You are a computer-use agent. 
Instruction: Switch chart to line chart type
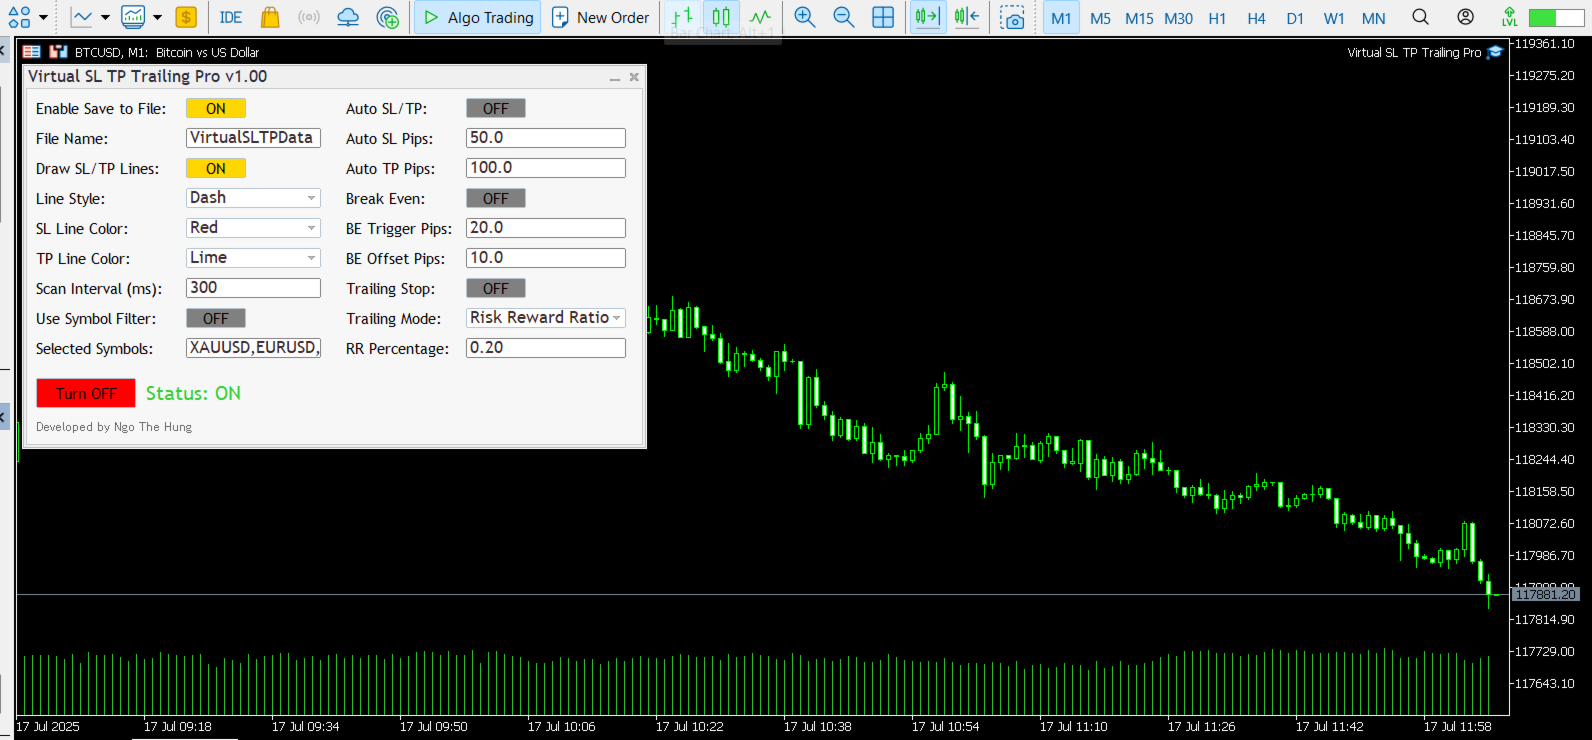click(x=761, y=17)
